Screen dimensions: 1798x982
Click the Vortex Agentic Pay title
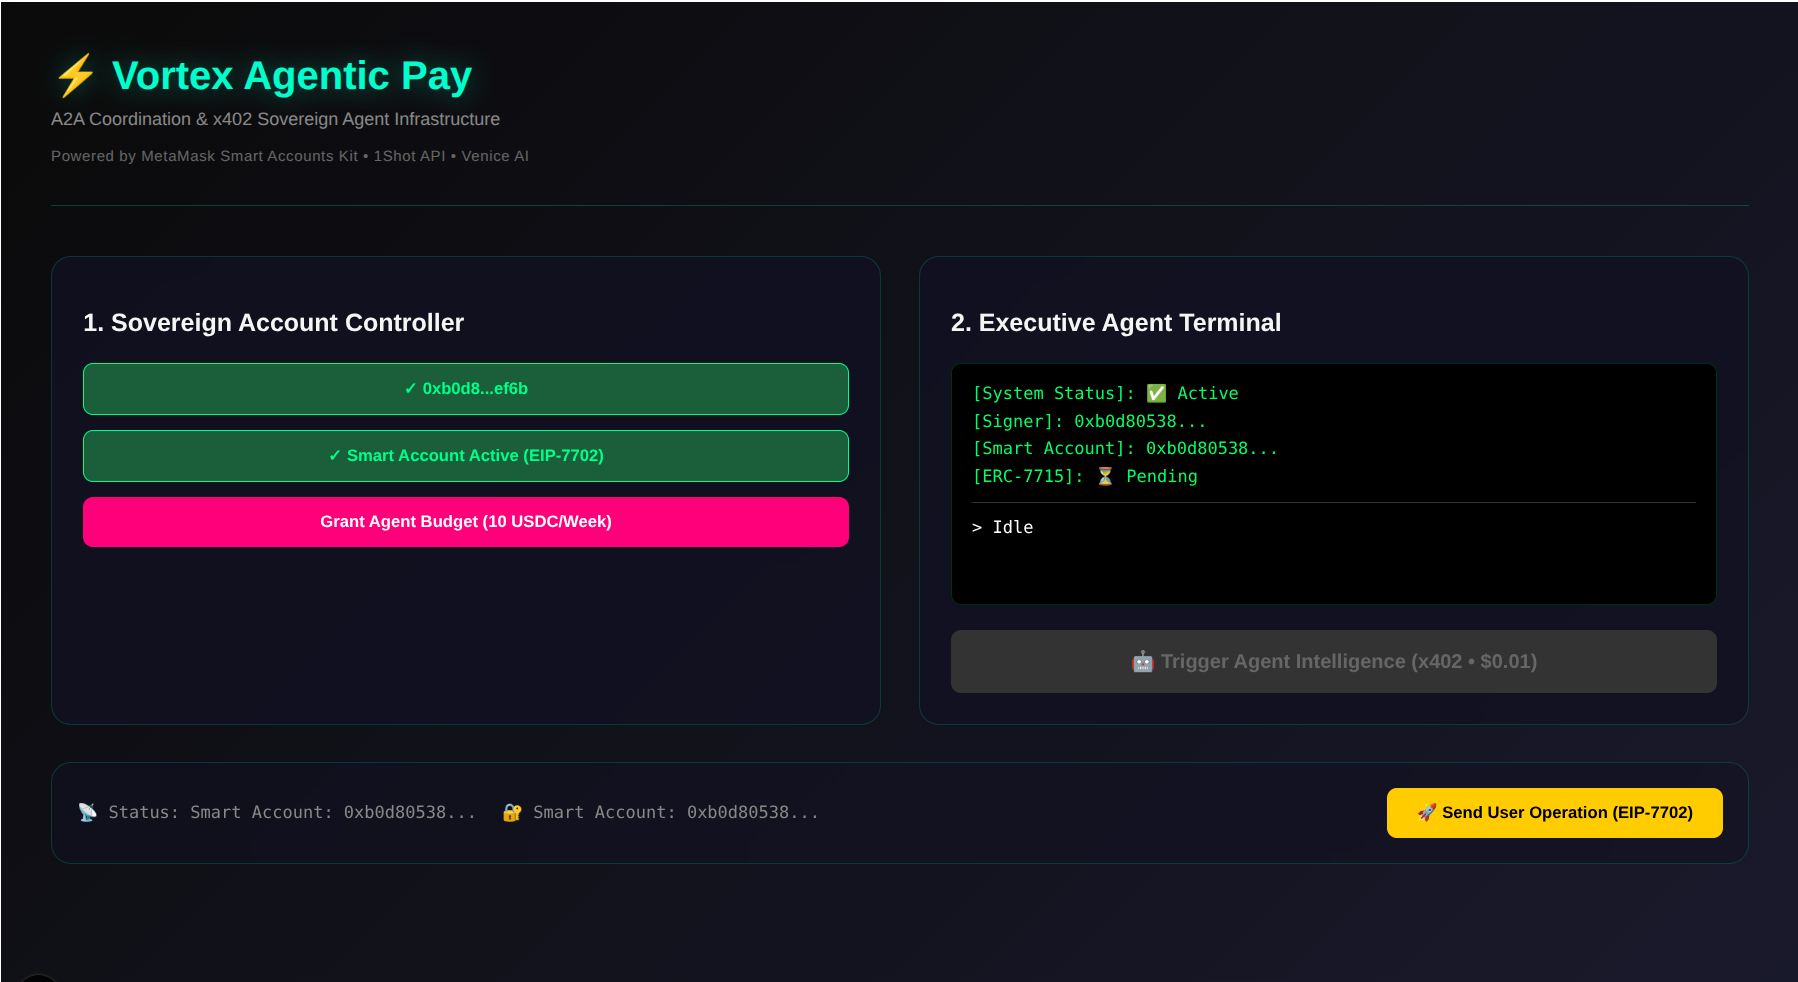[x=291, y=76]
